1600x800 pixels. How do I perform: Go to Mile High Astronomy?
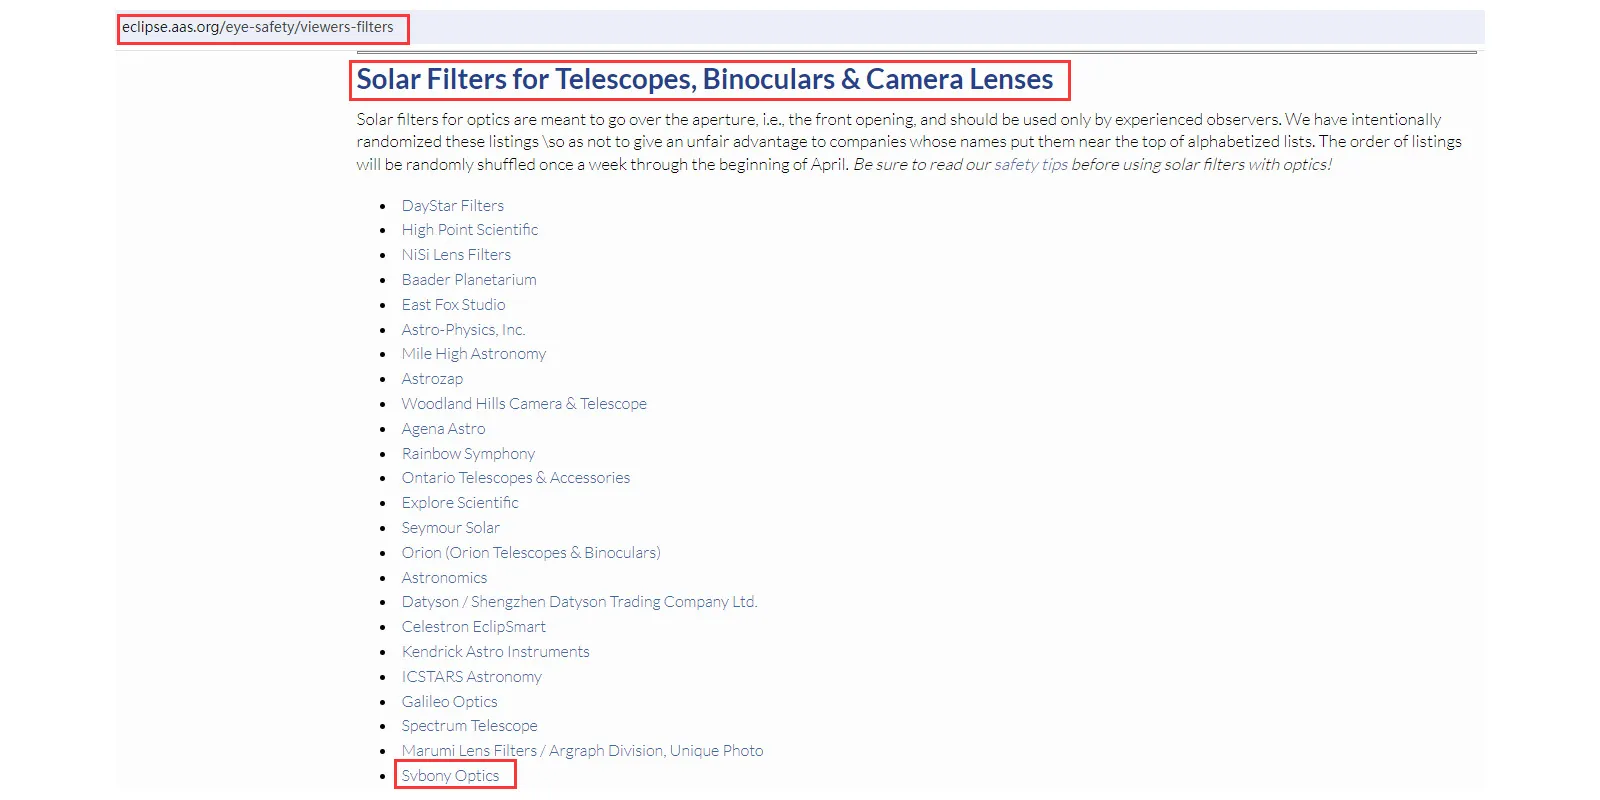pos(473,354)
